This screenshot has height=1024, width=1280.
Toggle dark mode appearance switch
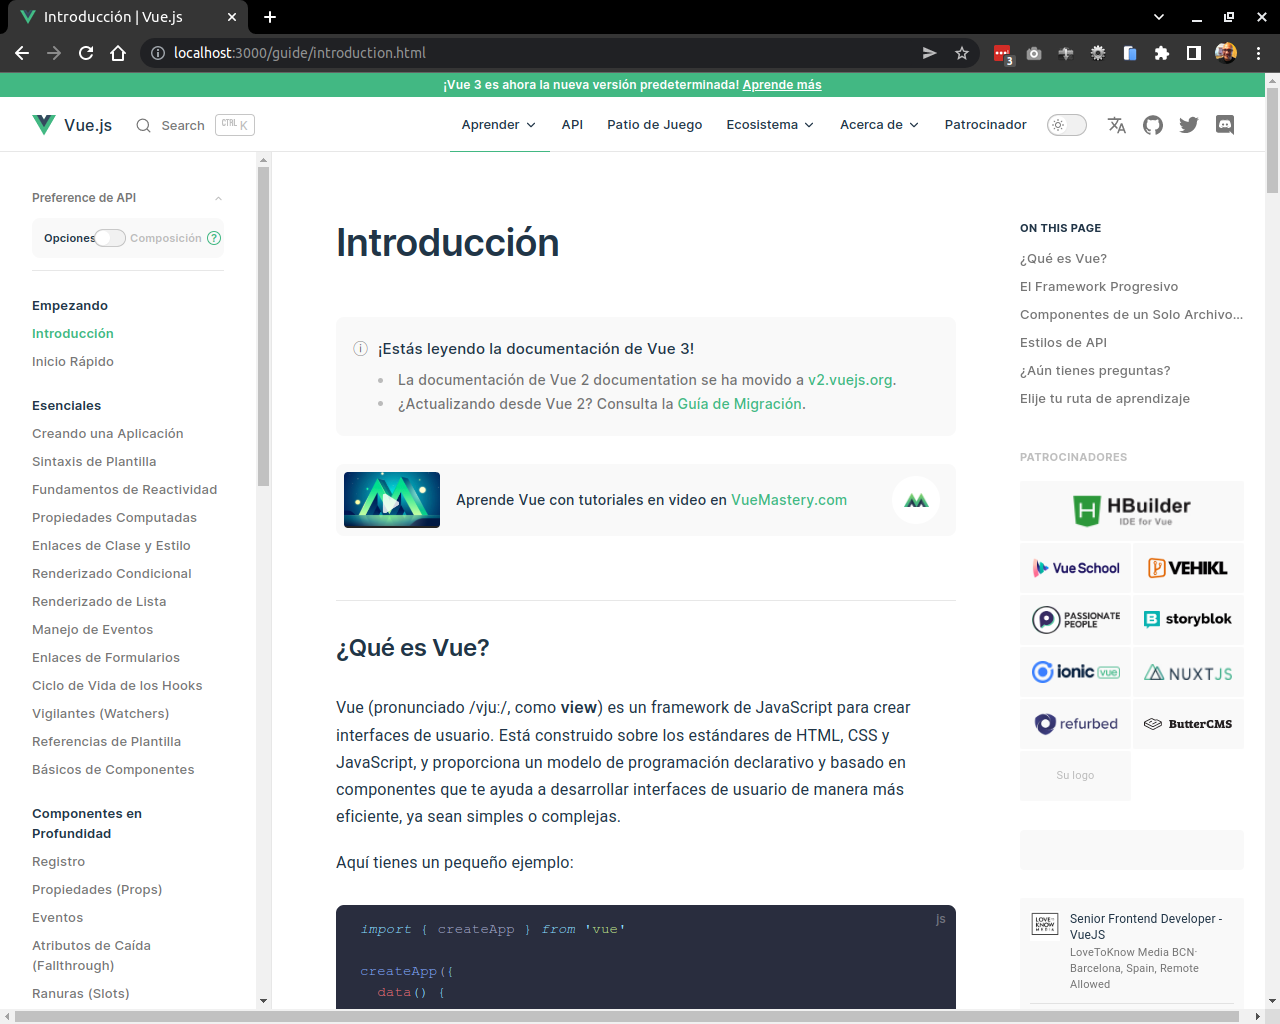click(x=1067, y=125)
